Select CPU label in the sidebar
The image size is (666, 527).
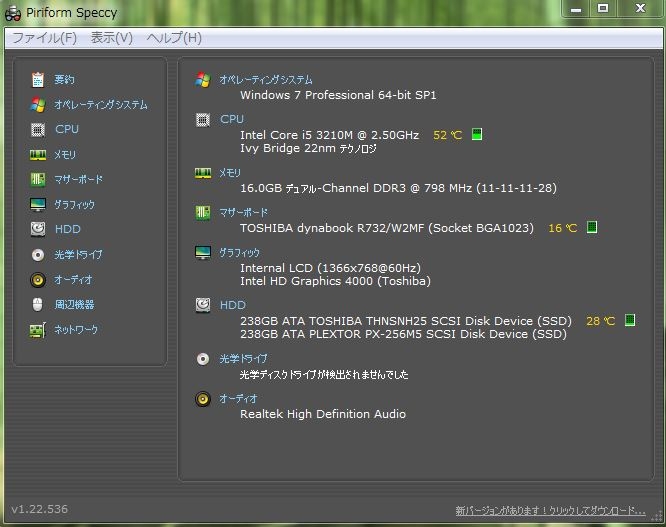pyautogui.click(x=67, y=129)
